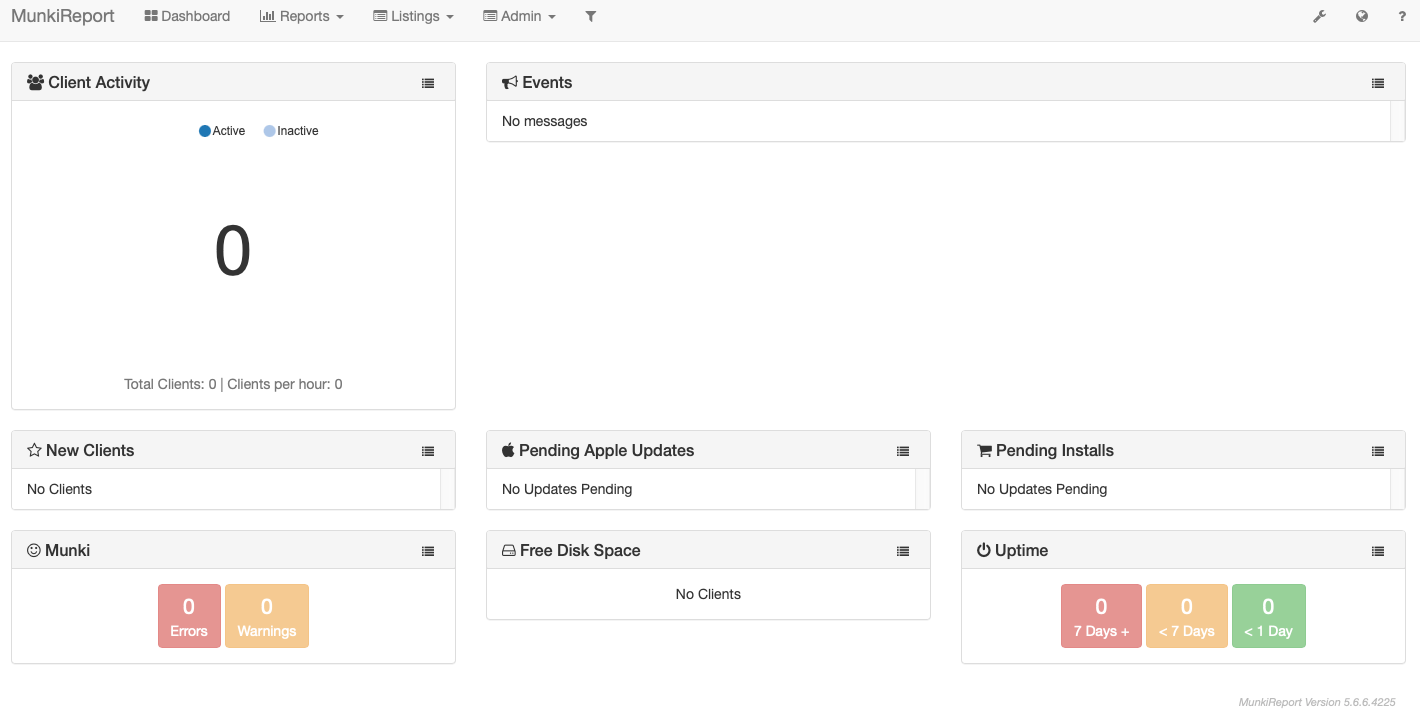Open list icon in Uptime widget

point(1377,551)
